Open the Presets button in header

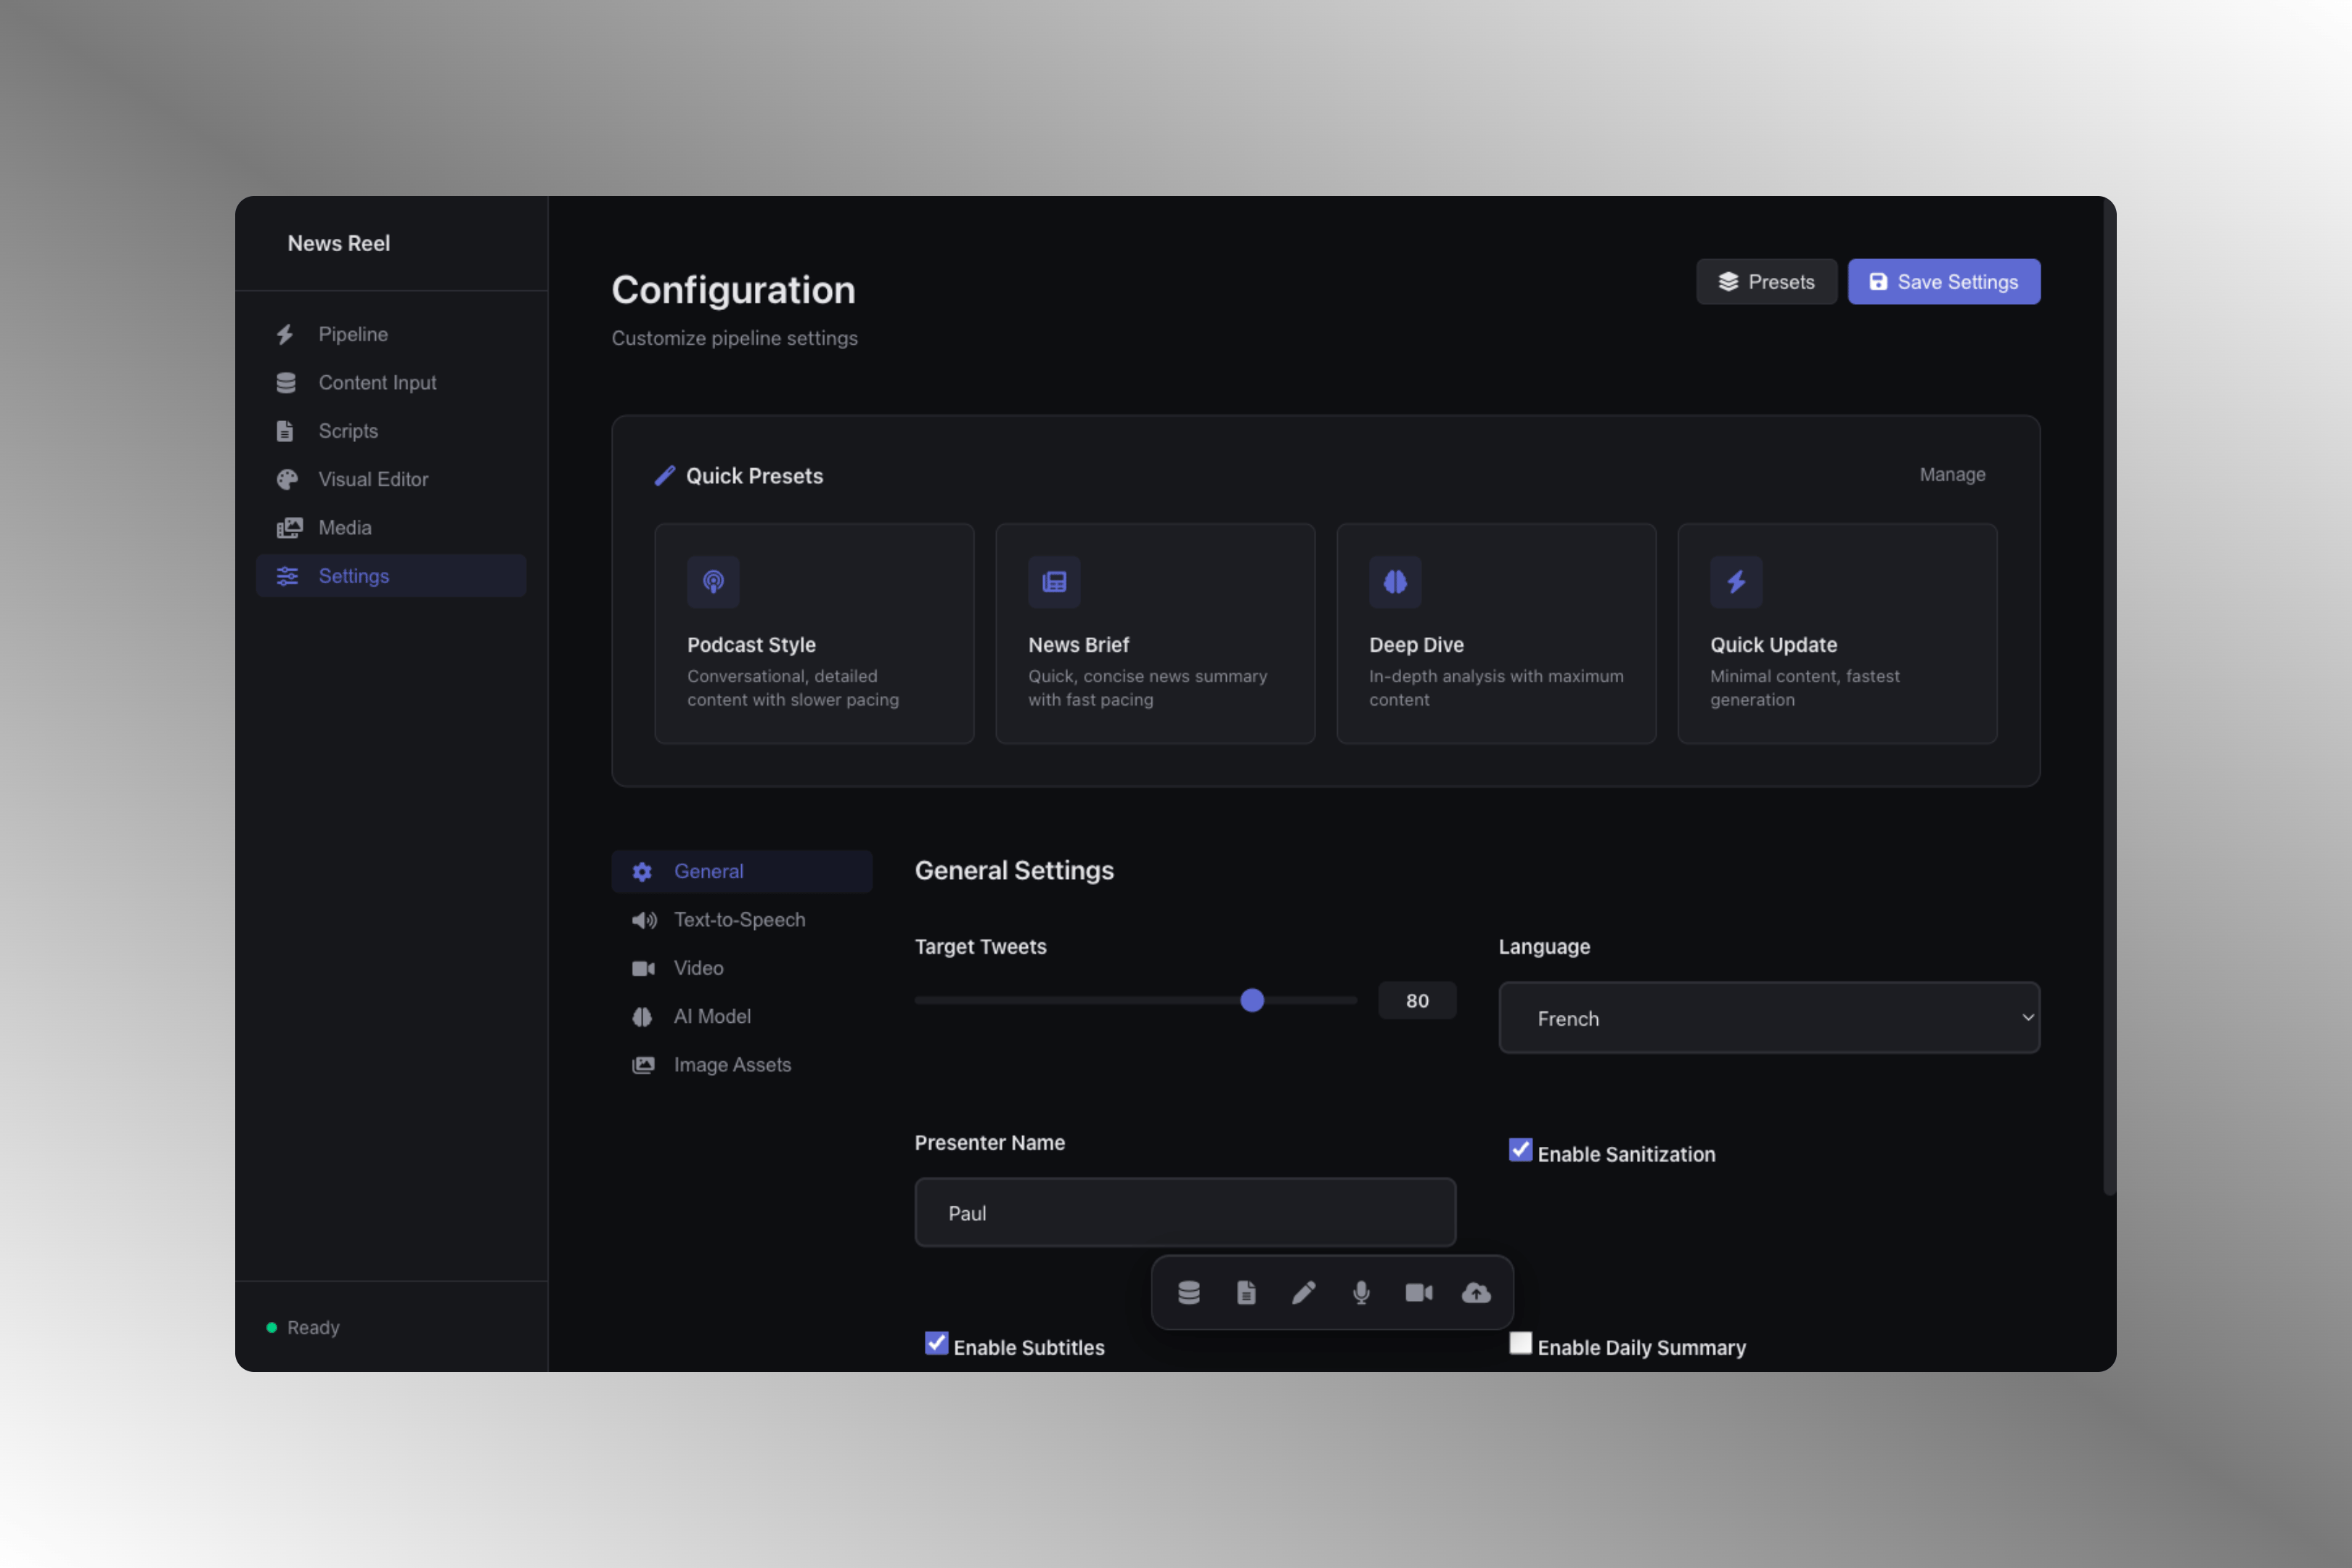(1766, 282)
